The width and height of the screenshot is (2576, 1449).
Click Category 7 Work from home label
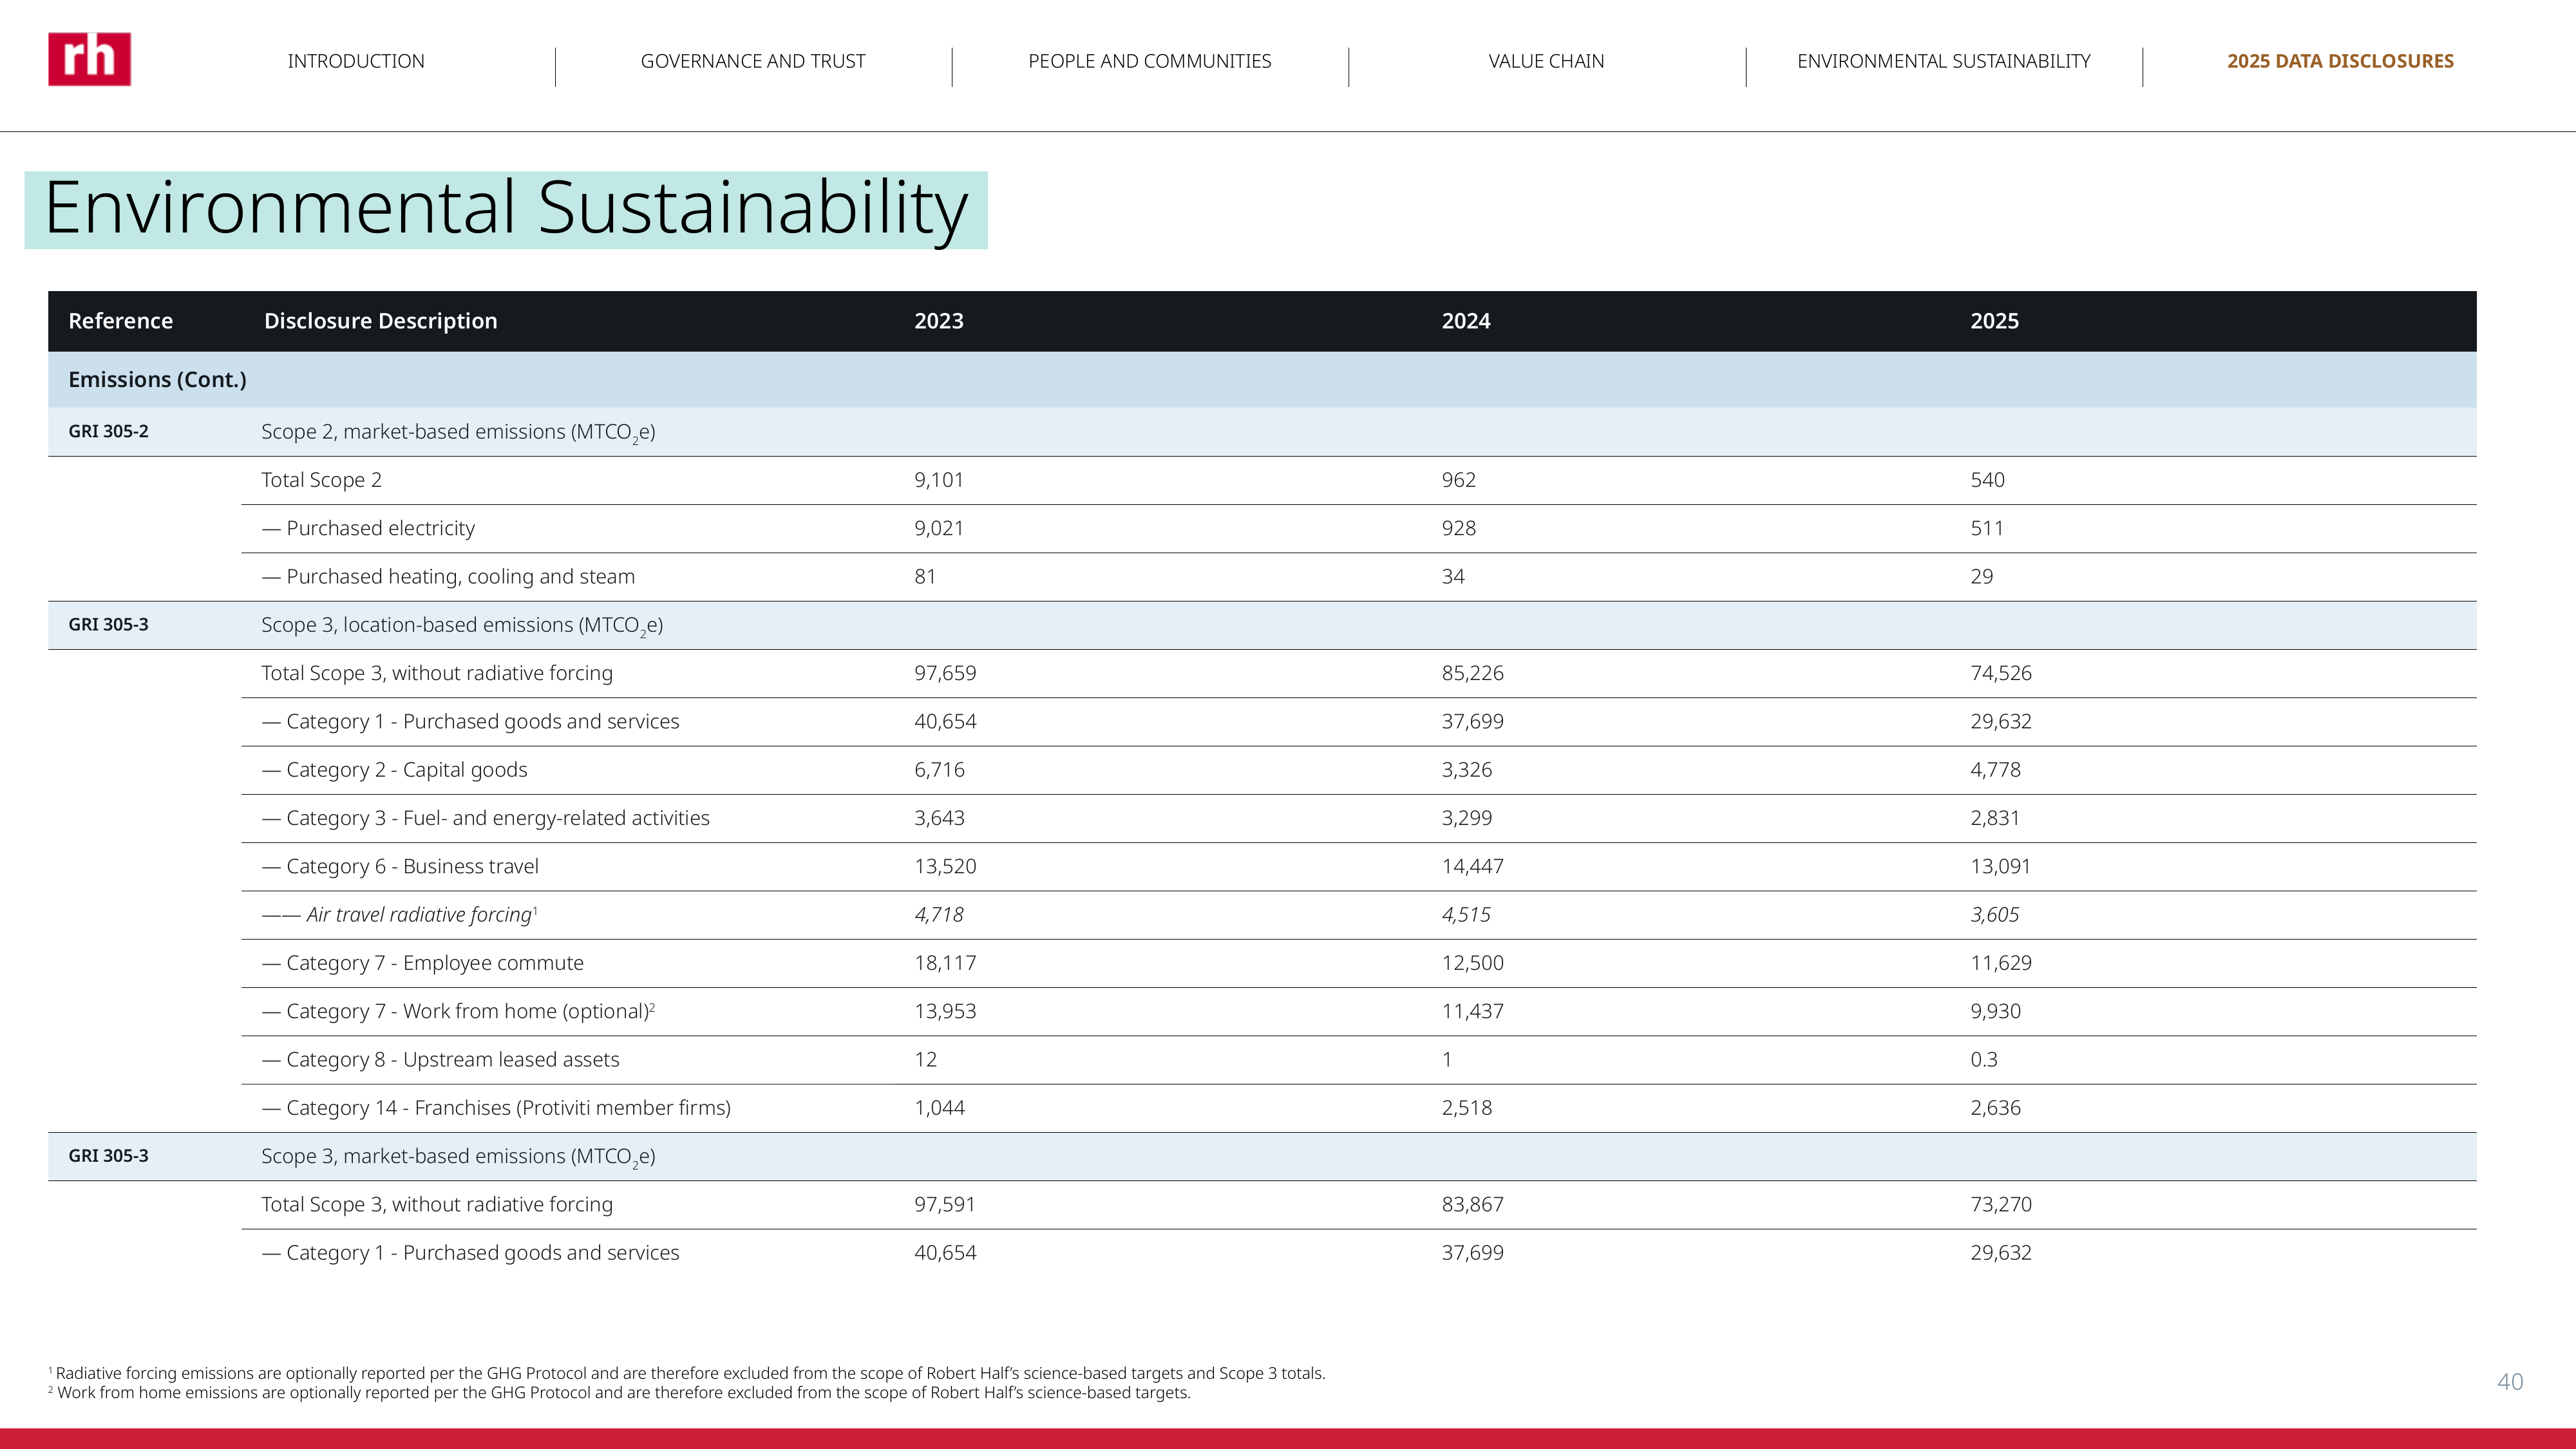(x=458, y=1011)
